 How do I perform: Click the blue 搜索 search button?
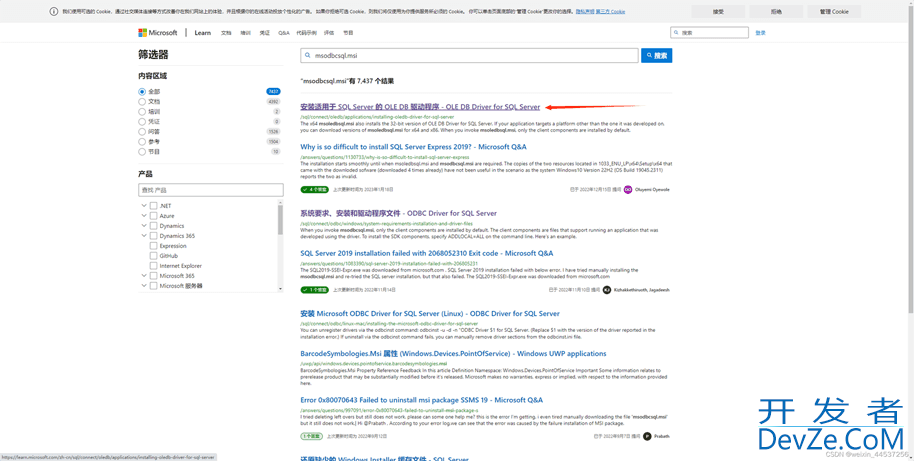(656, 55)
